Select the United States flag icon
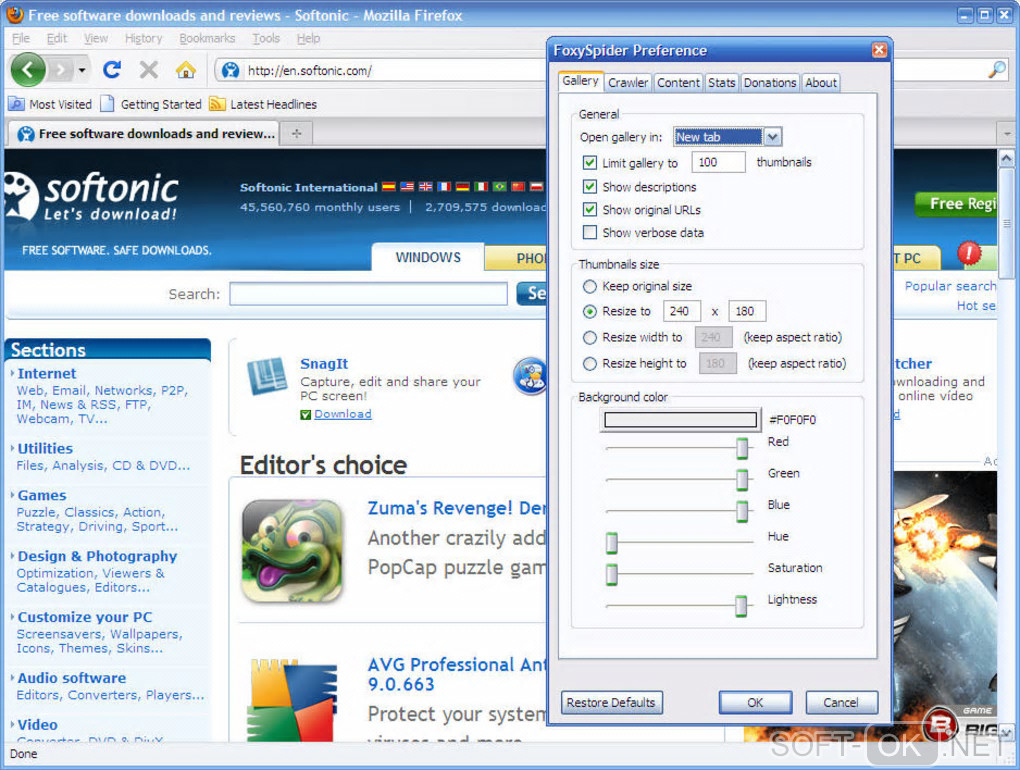1020x770 pixels. [407, 187]
